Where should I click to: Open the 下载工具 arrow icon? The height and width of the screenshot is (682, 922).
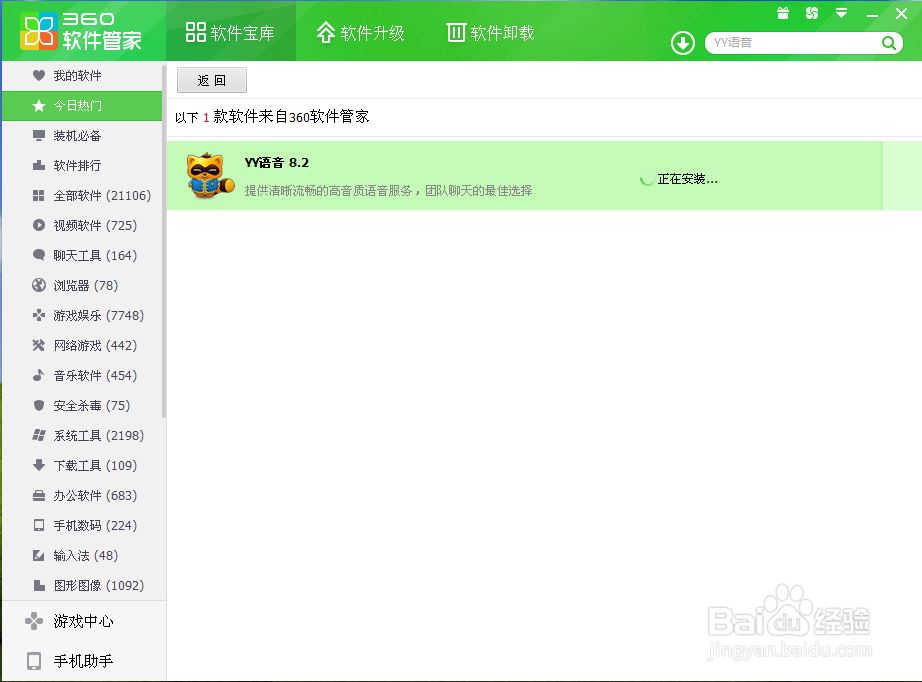(39, 465)
